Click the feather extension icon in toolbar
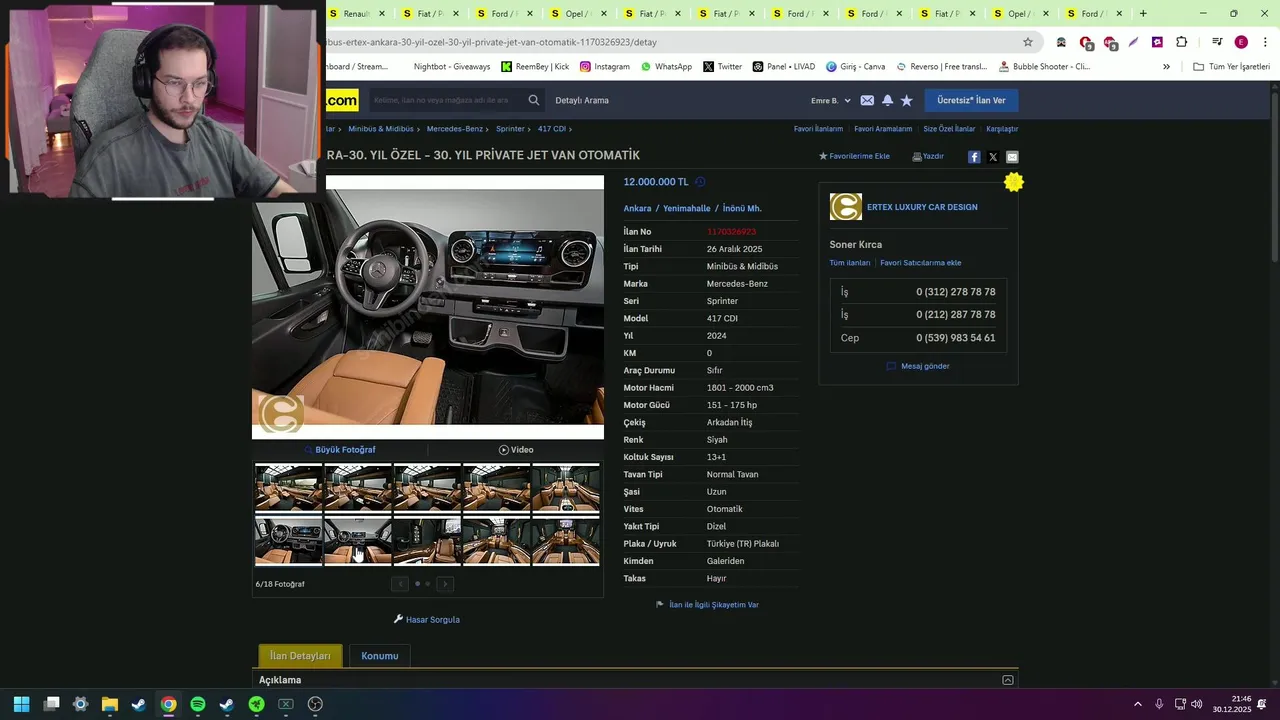The image size is (1280, 720). [1133, 42]
